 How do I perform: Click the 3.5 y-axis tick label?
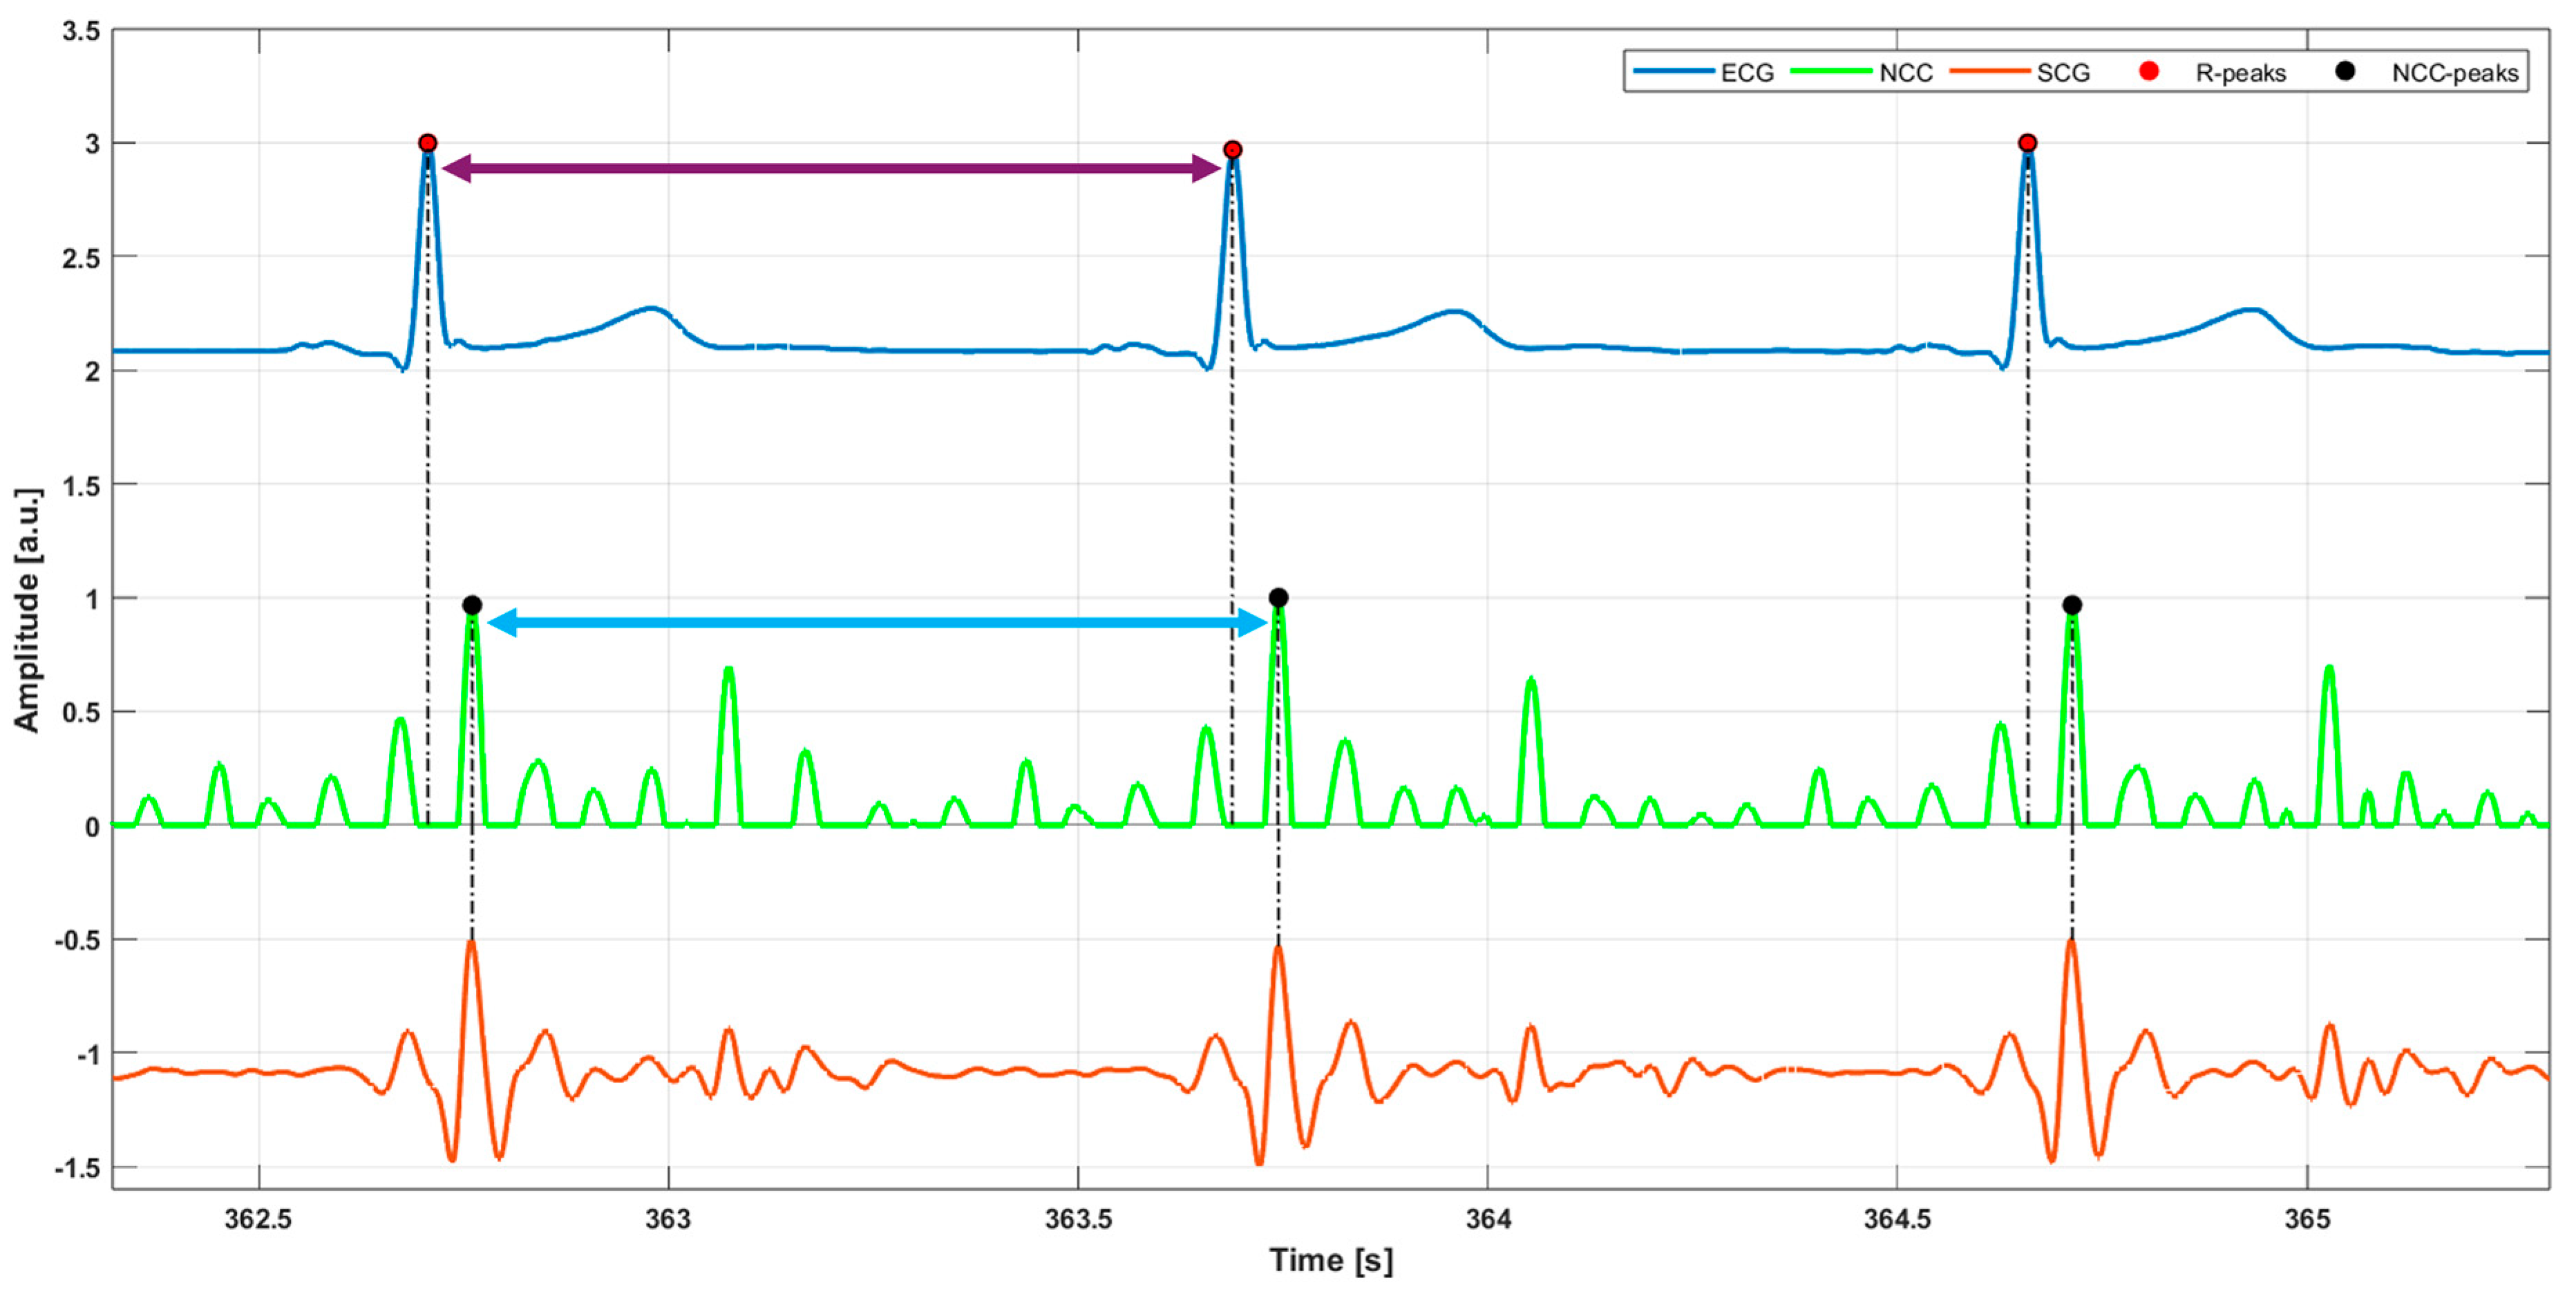pos(81,31)
